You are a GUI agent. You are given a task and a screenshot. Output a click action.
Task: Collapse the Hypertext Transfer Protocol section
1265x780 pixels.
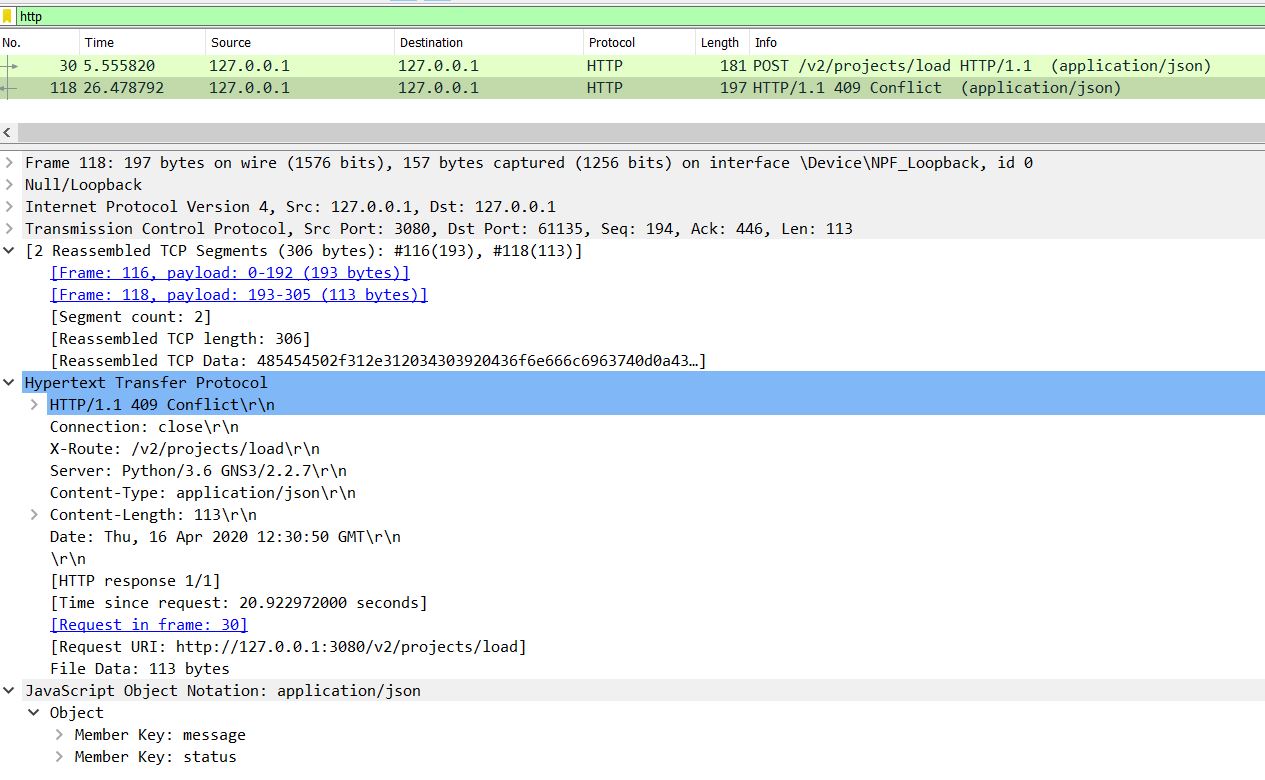pyautogui.click(x=9, y=382)
